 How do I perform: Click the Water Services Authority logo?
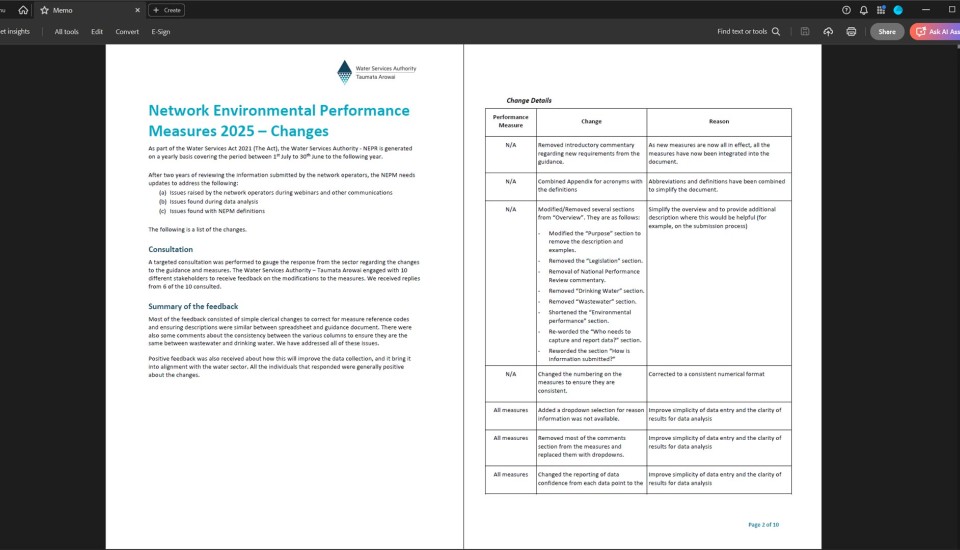pos(378,72)
